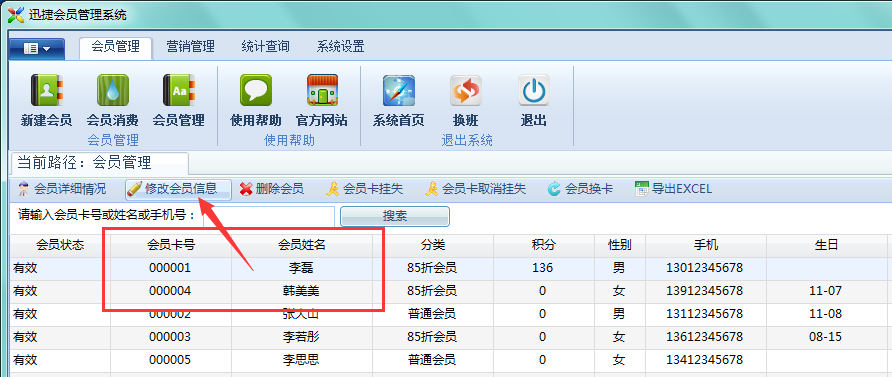The height and width of the screenshot is (377, 892).
Task: Select 会员卡挂失 toolbar item
Action: click(x=365, y=189)
